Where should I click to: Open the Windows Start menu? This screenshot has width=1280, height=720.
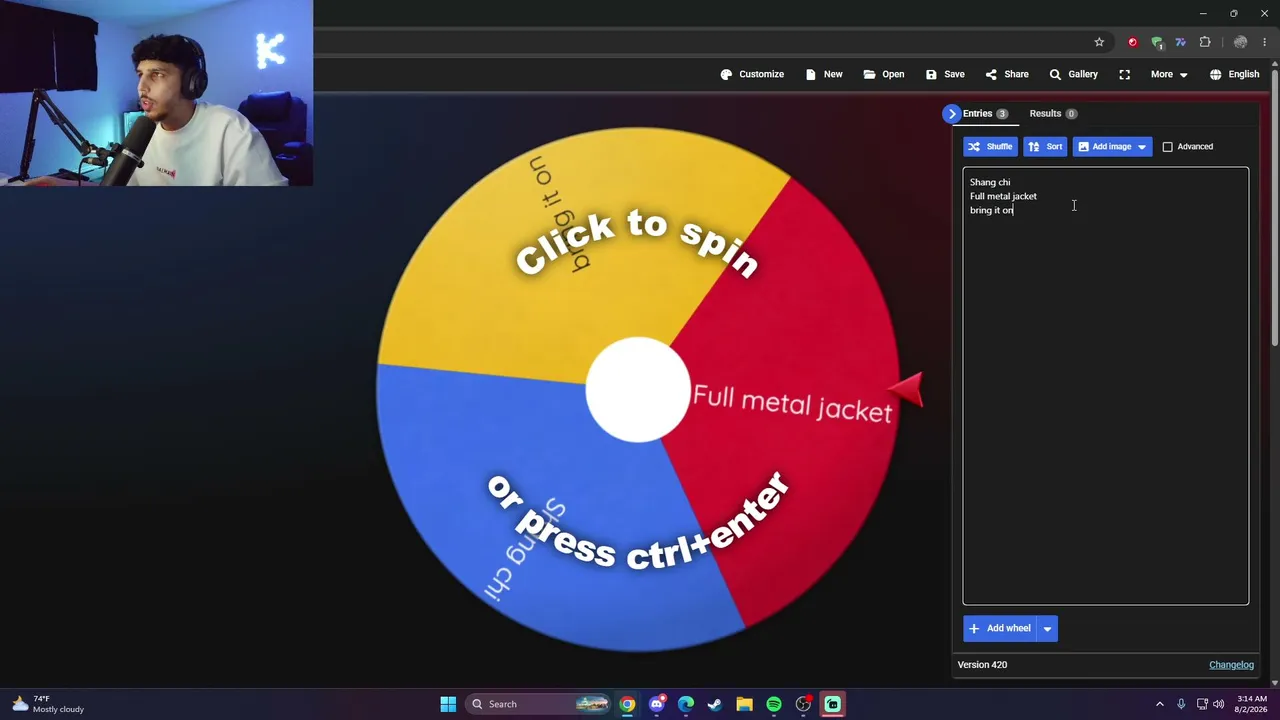click(448, 704)
